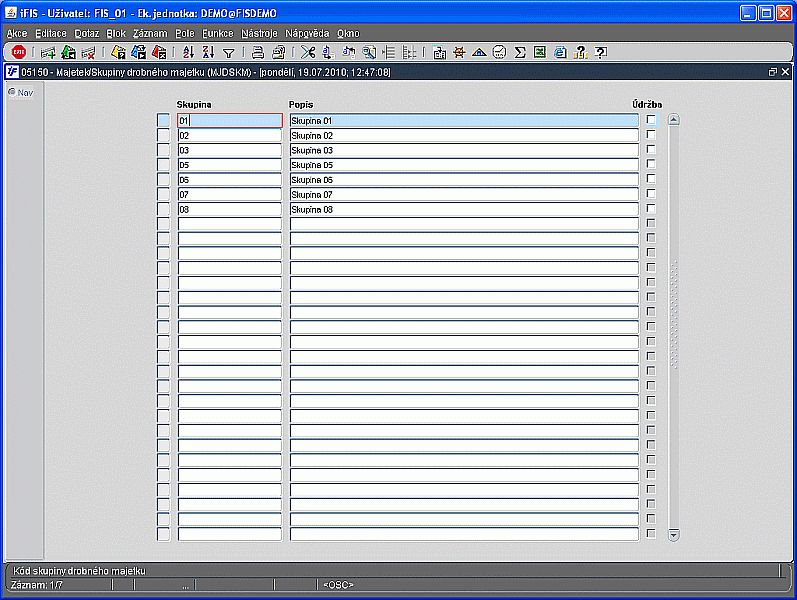Click the scissors cut icon
Screen dimensions: 797x600
pos(308,52)
